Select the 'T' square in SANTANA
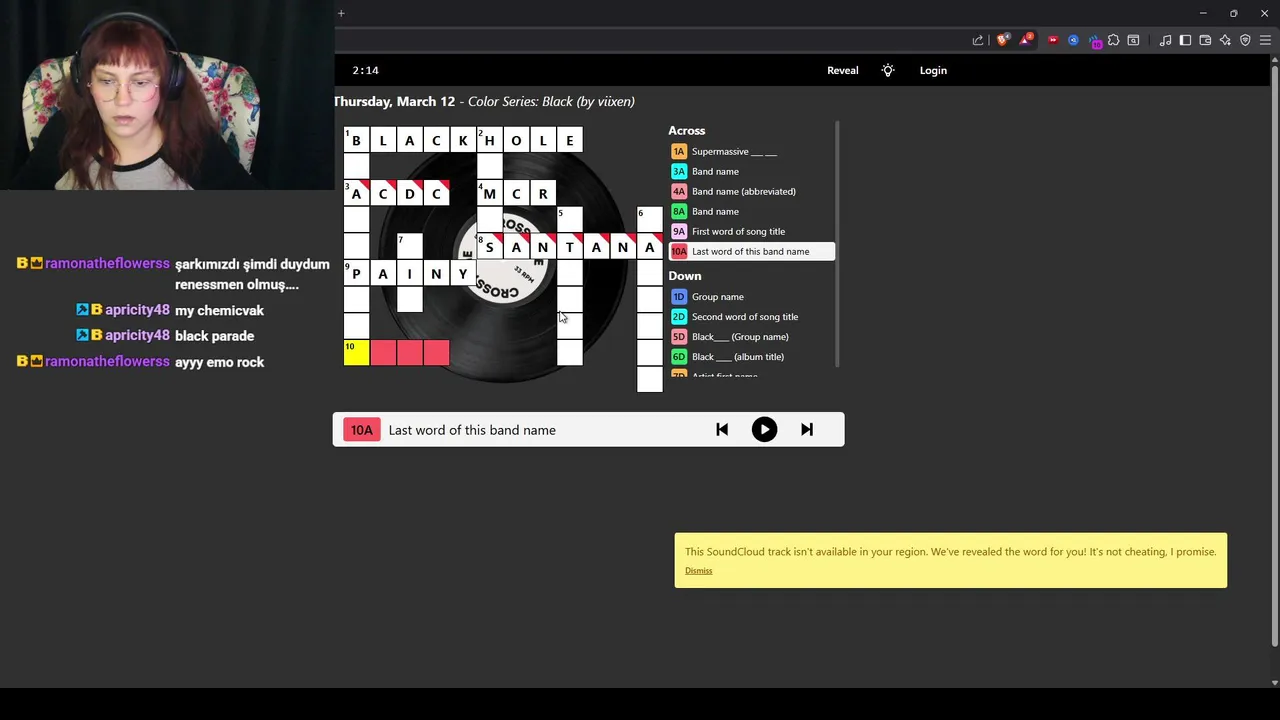The width and height of the screenshot is (1280, 720). tap(569, 247)
